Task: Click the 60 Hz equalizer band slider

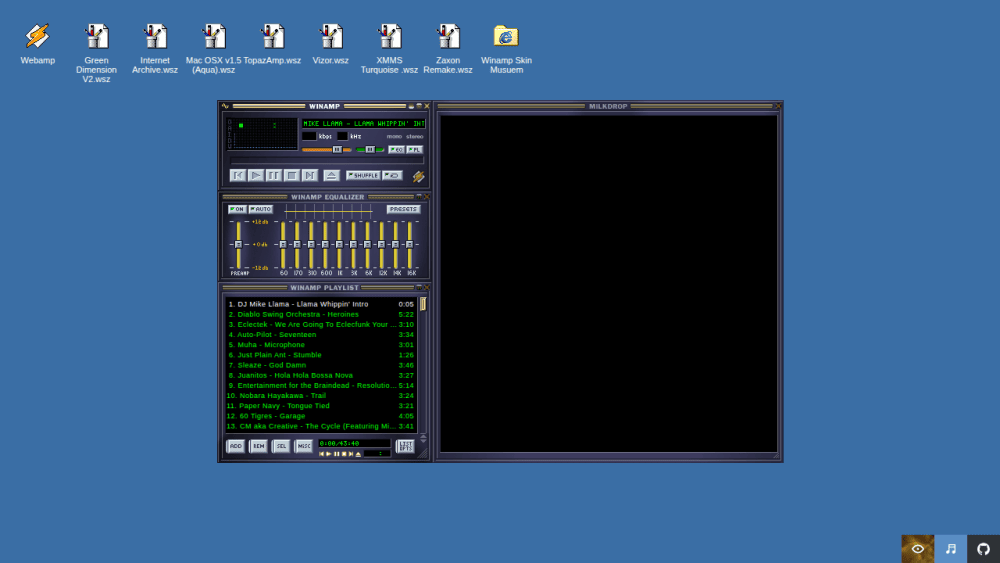Action: pos(283,245)
